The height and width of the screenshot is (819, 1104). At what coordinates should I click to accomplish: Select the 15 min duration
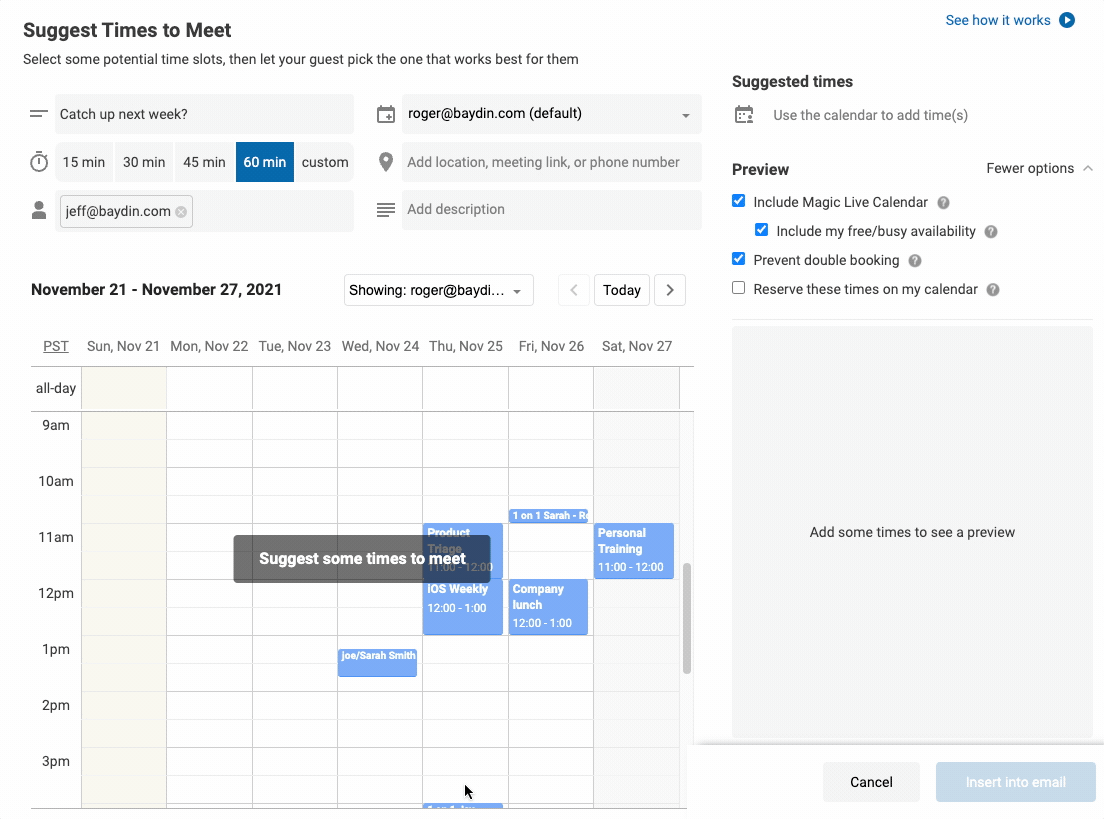pos(84,162)
